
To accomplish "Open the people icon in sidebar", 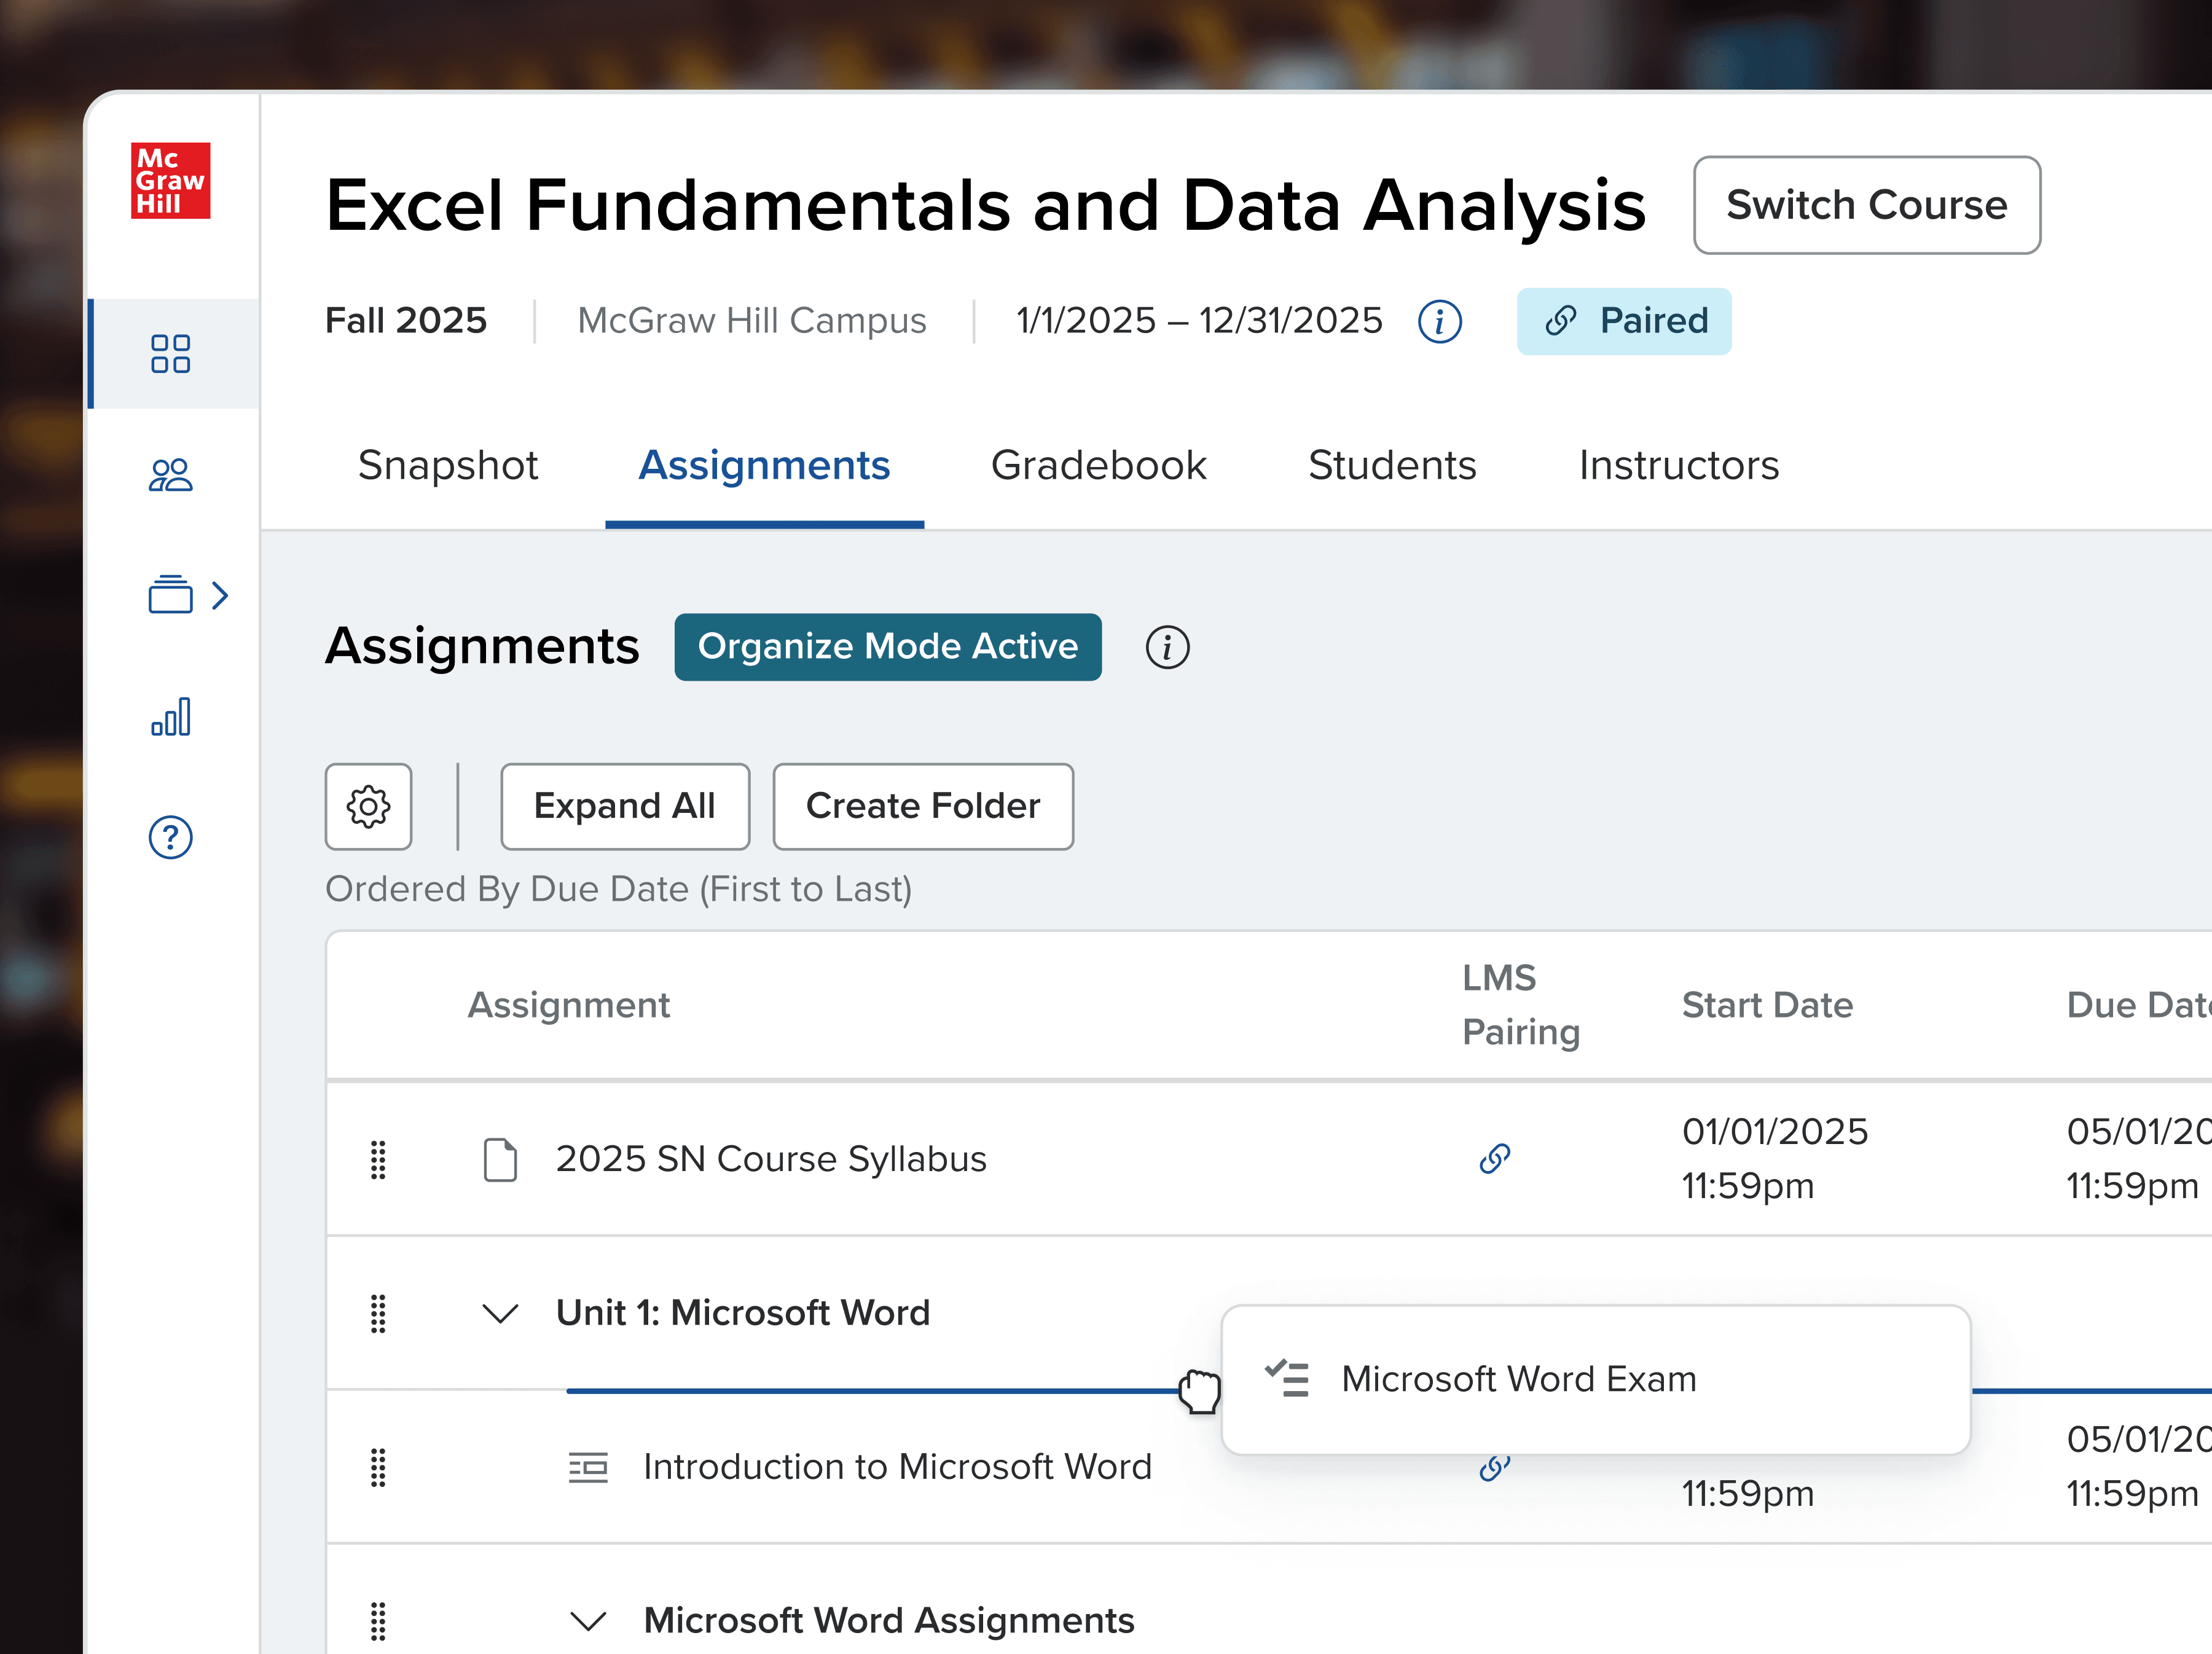I will point(170,475).
